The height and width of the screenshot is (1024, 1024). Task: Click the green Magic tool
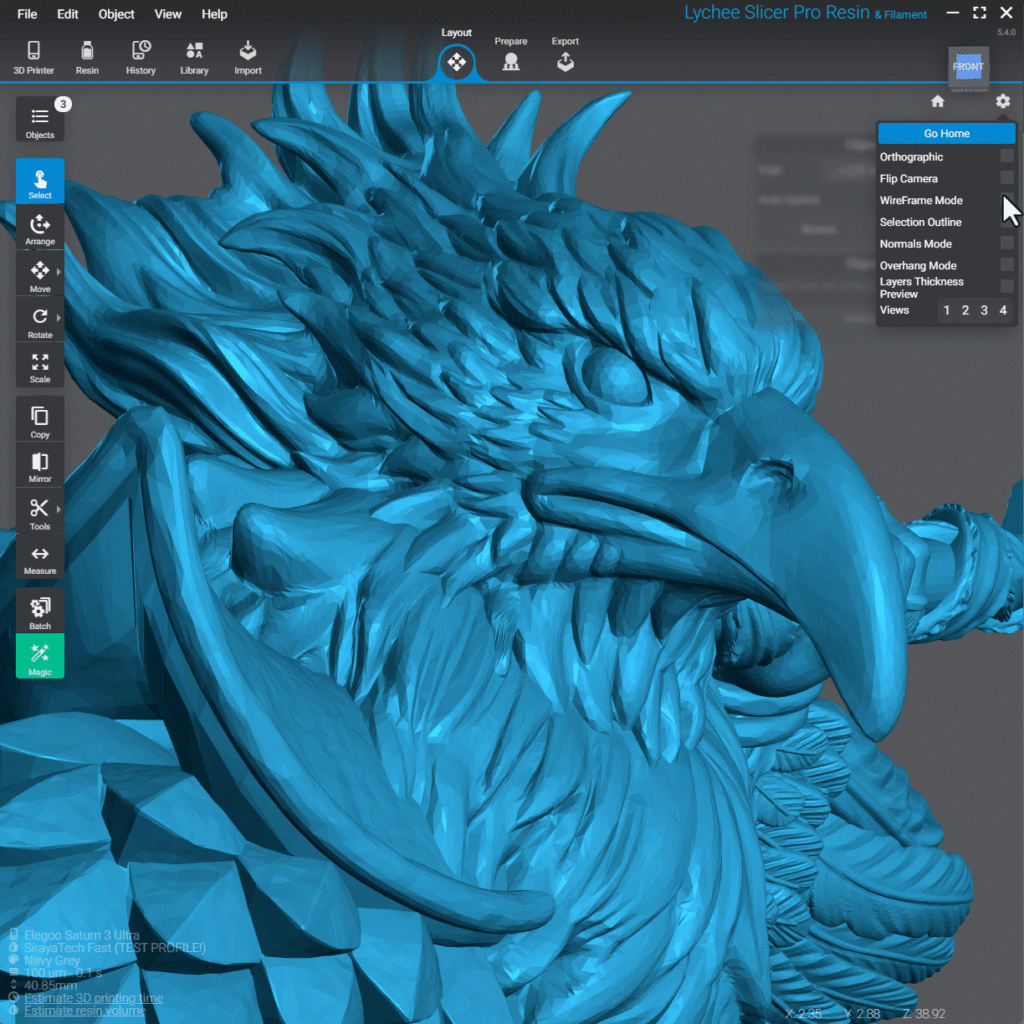tap(40, 656)
